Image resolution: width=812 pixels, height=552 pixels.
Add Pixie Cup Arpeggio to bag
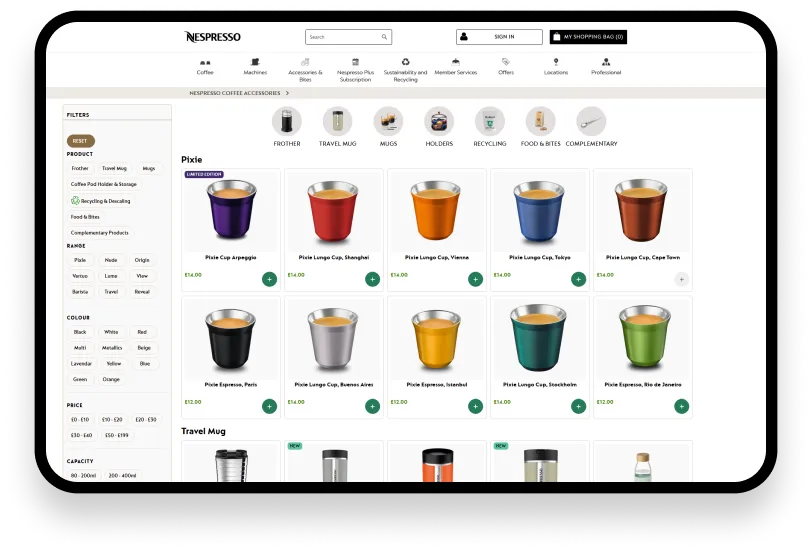click(269, 279)
